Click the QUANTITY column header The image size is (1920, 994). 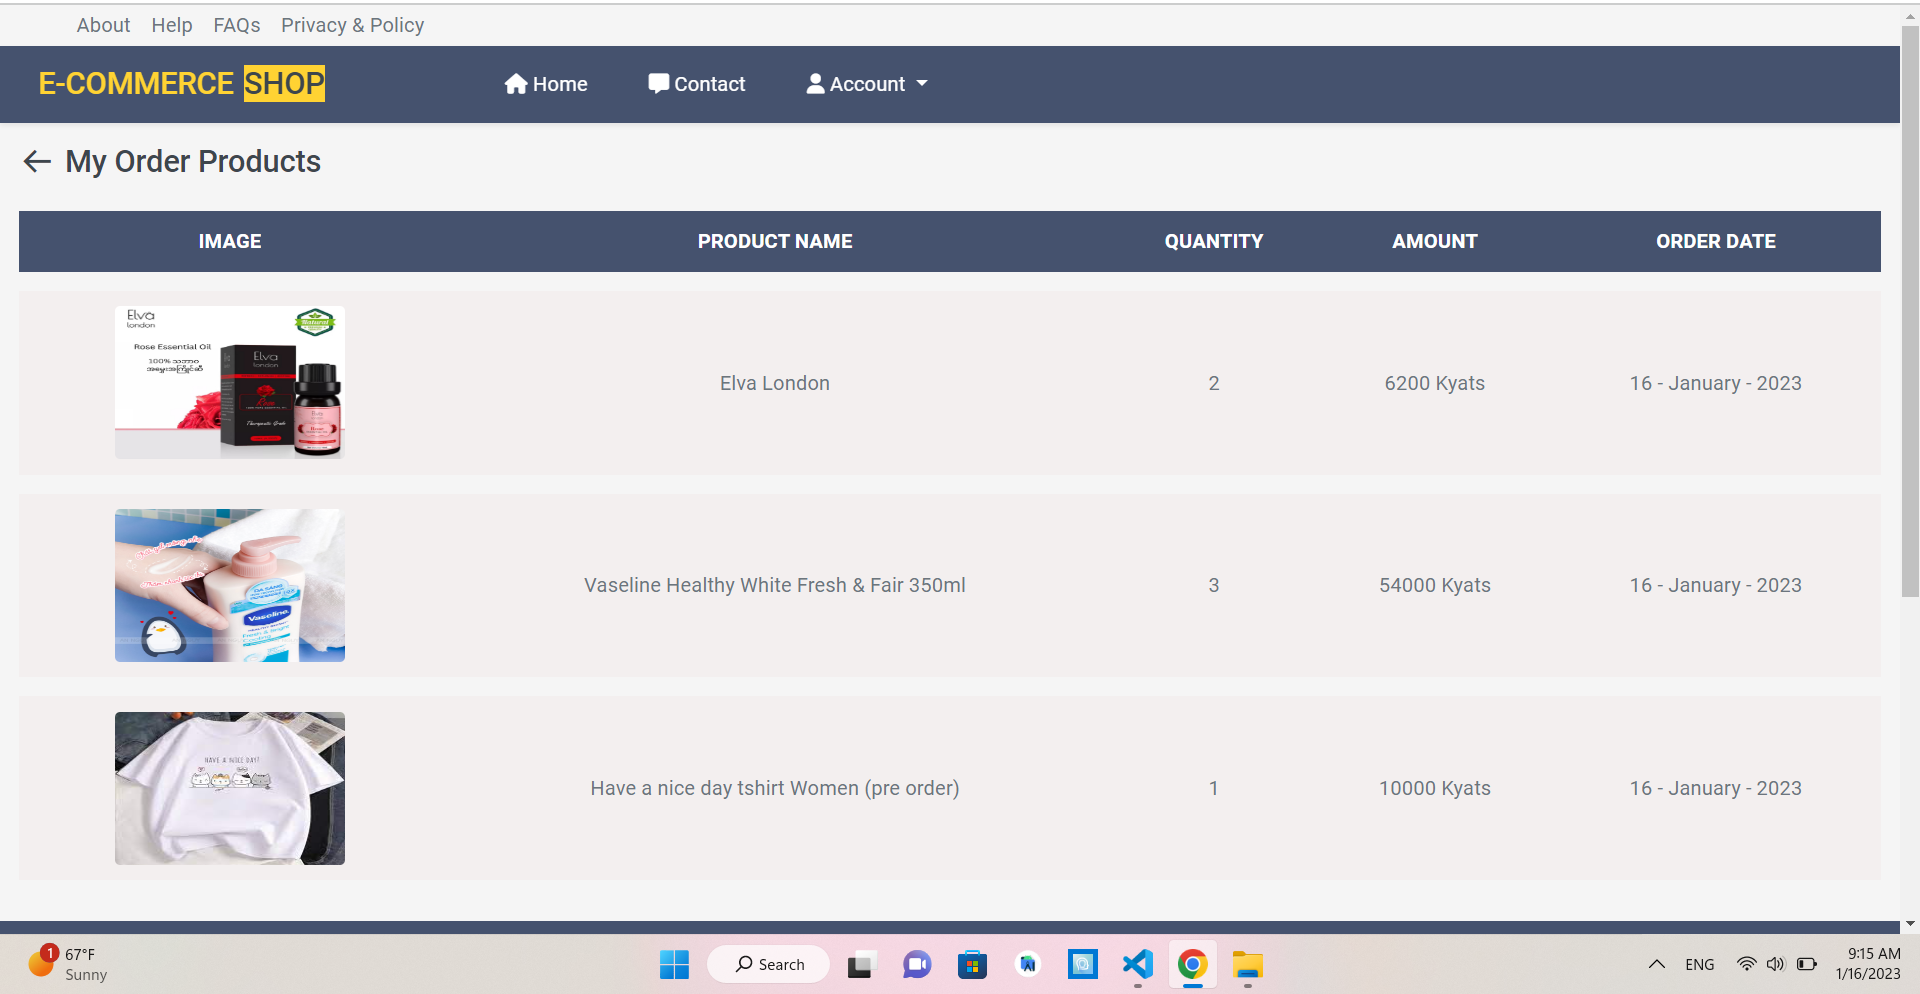tap(1214, 241)
